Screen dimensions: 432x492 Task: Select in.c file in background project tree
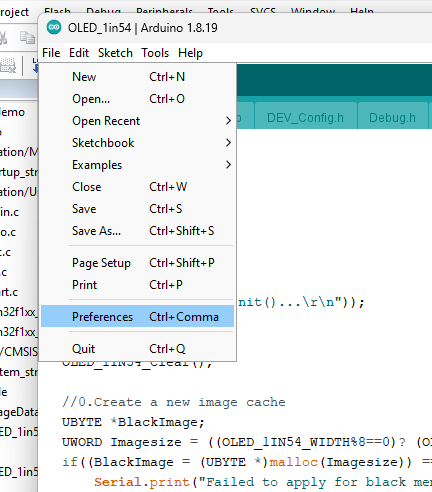tap(9, 212)
